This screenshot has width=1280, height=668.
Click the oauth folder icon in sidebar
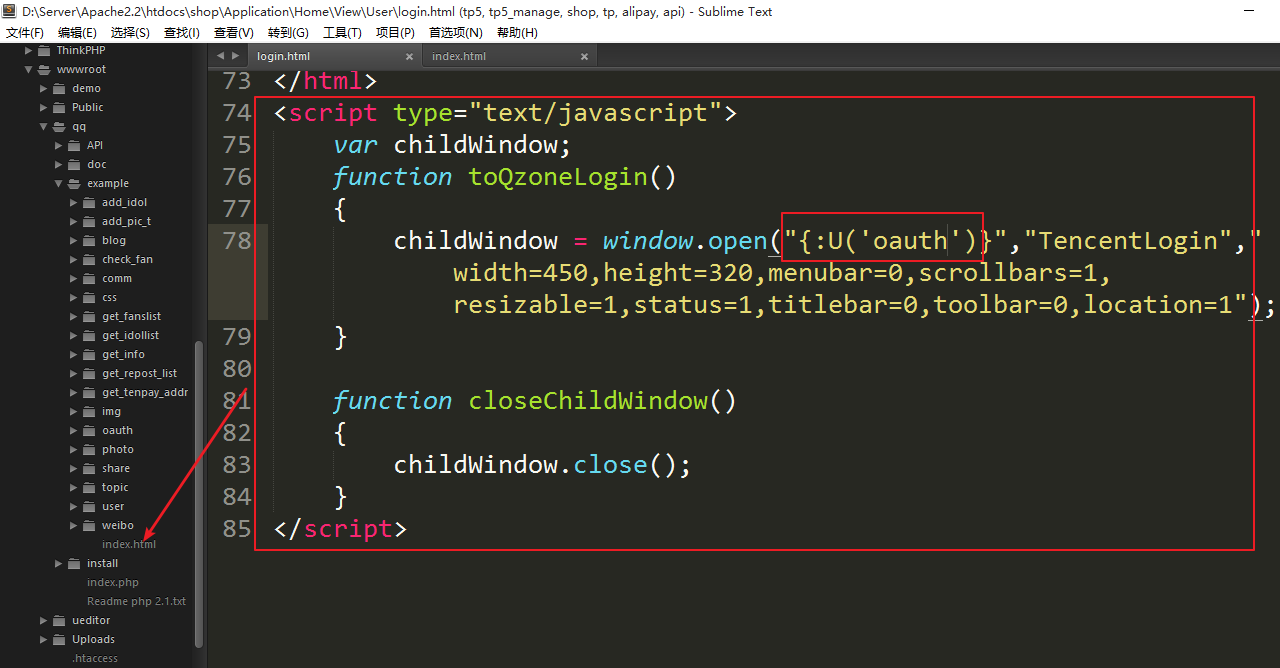coord(90,430)
